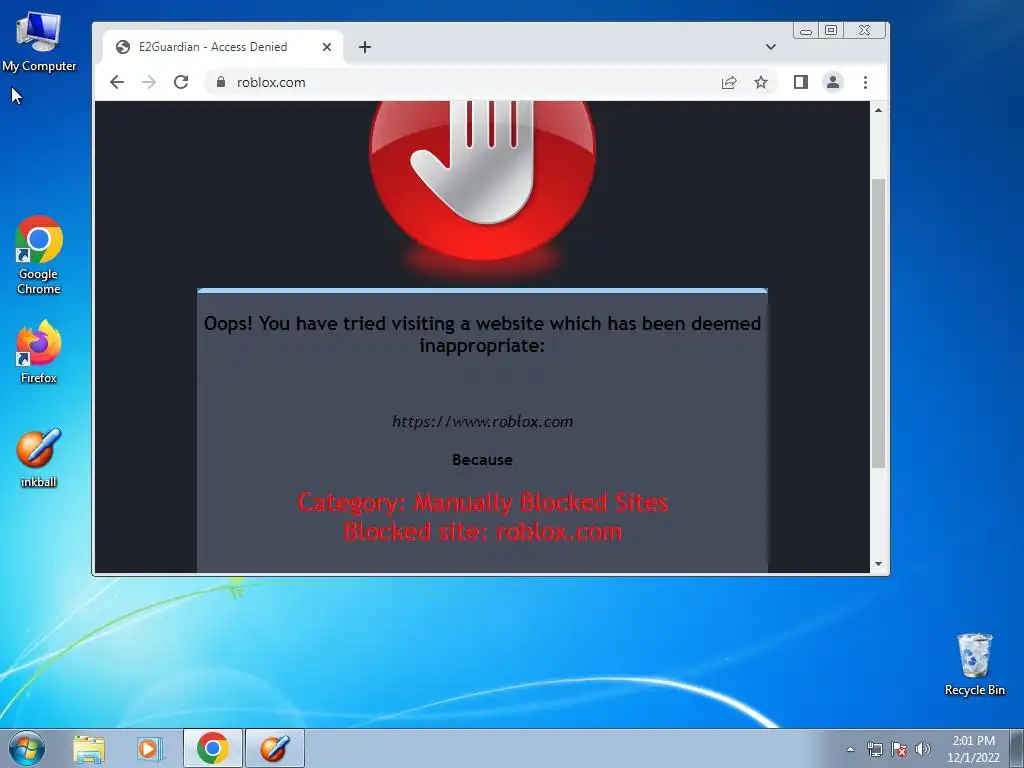The height and width of the screenshot is (768, 1024).
Task: Share this page using the share icon
Action: [x=729, y=82]
